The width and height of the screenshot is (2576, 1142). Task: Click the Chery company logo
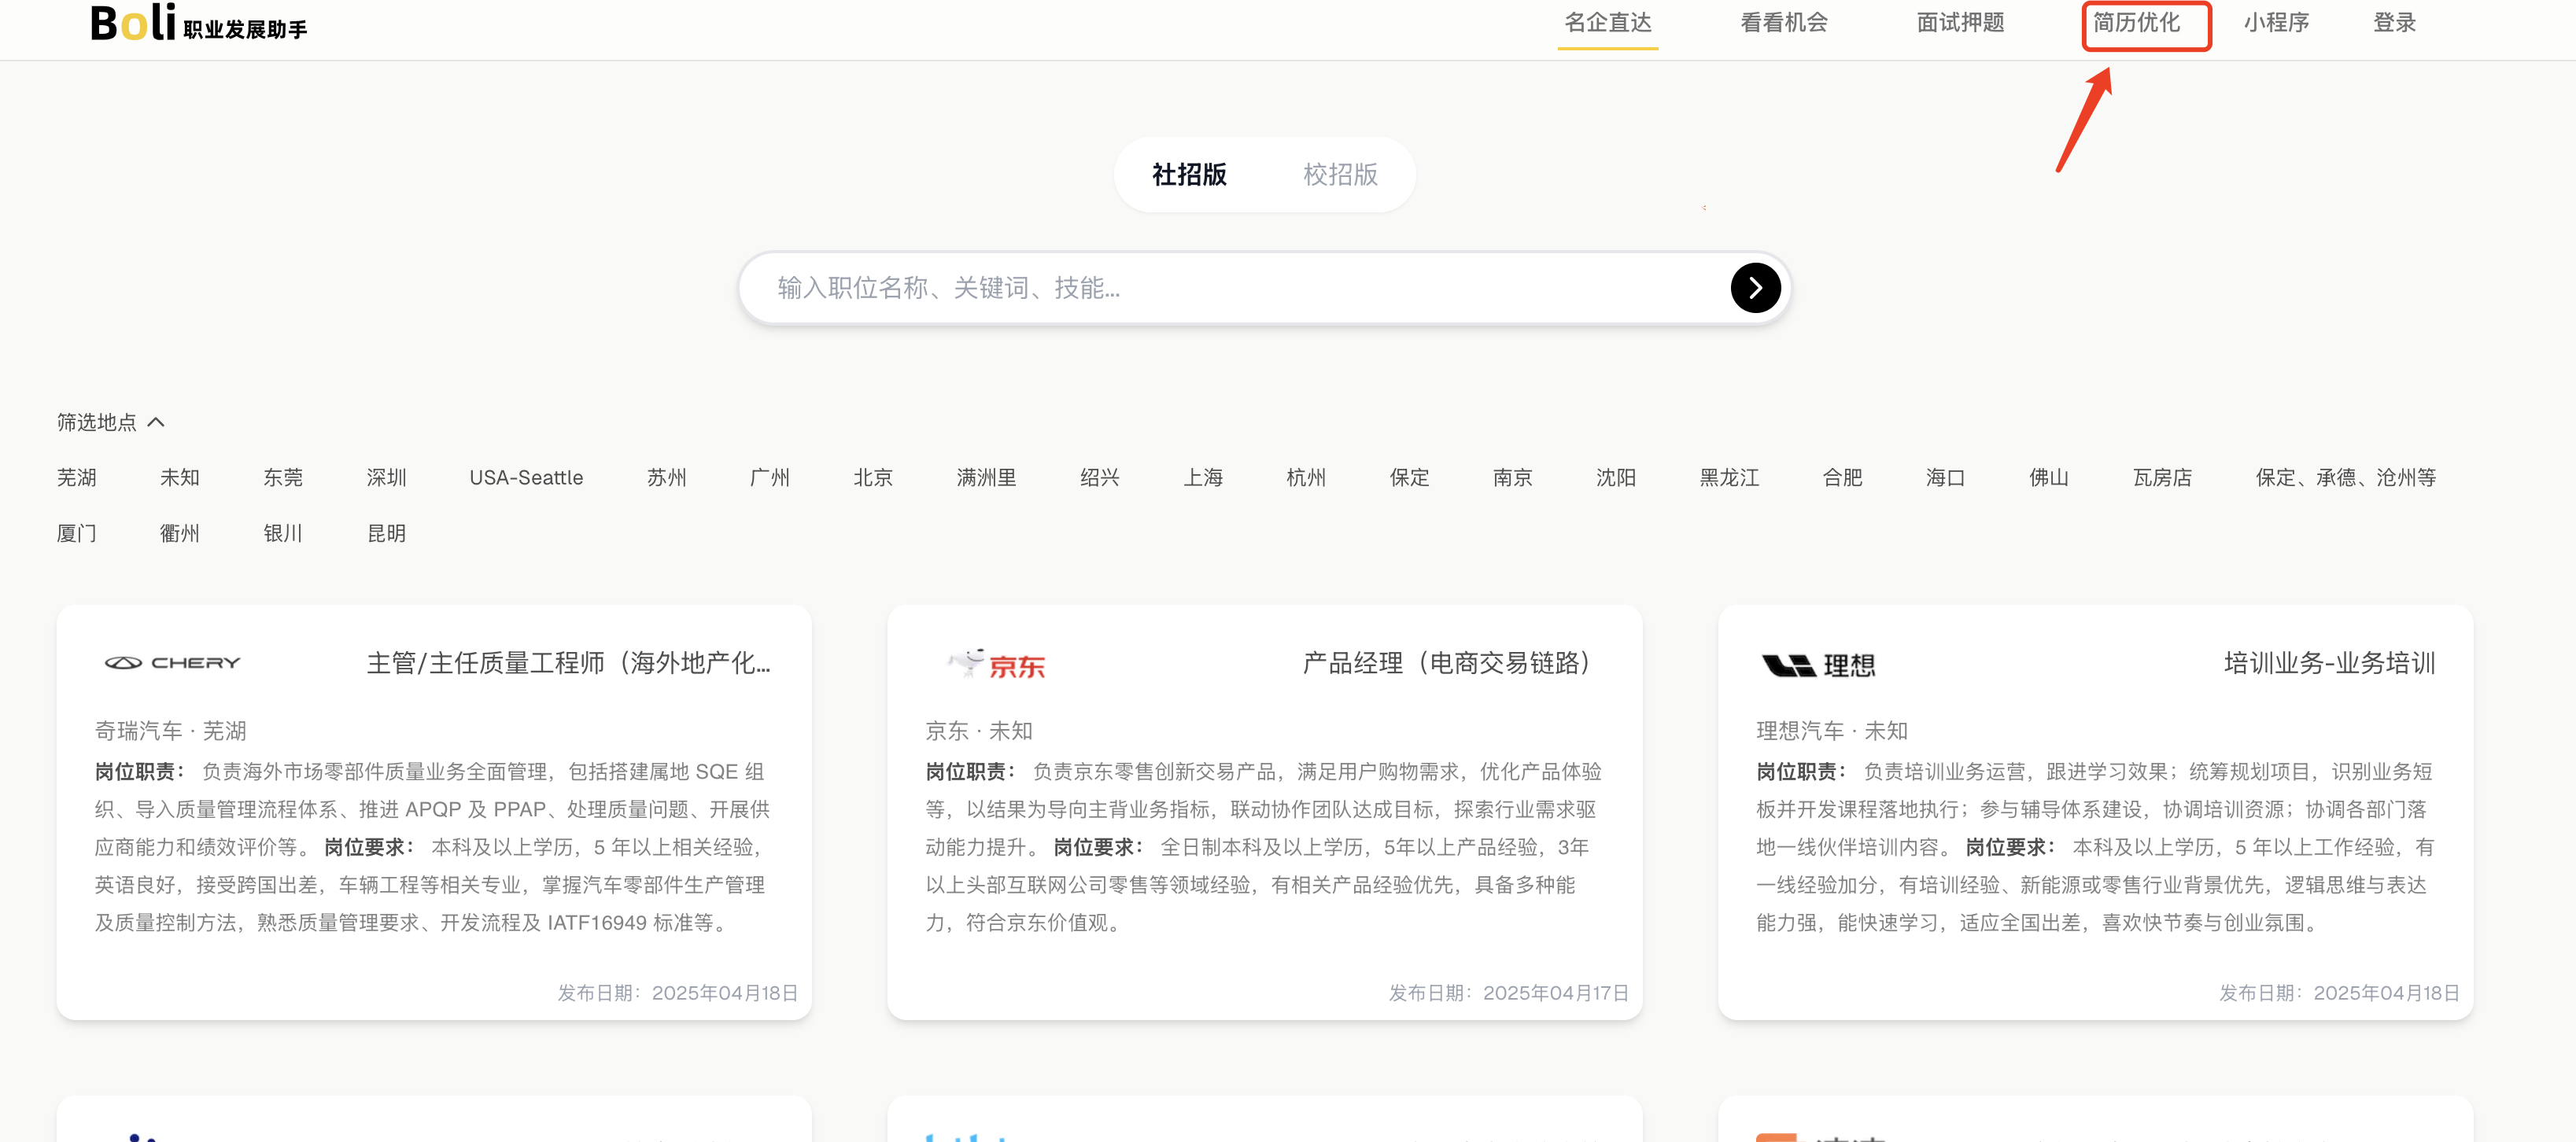tap(172, 663)
